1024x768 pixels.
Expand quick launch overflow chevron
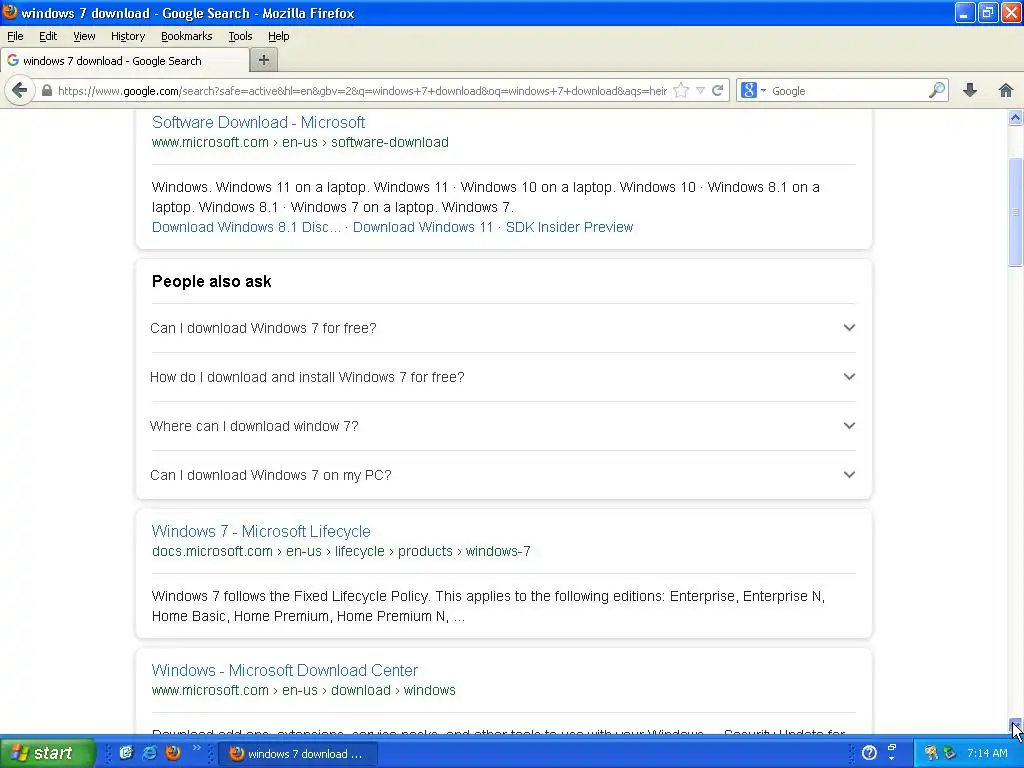[197, 748]
